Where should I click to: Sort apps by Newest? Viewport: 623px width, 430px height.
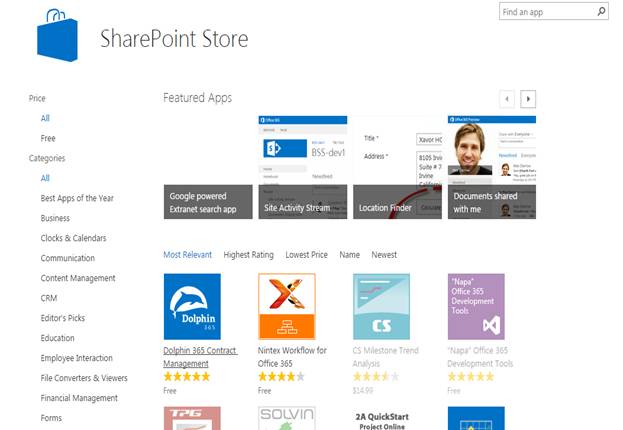click(x=384, y=255)
